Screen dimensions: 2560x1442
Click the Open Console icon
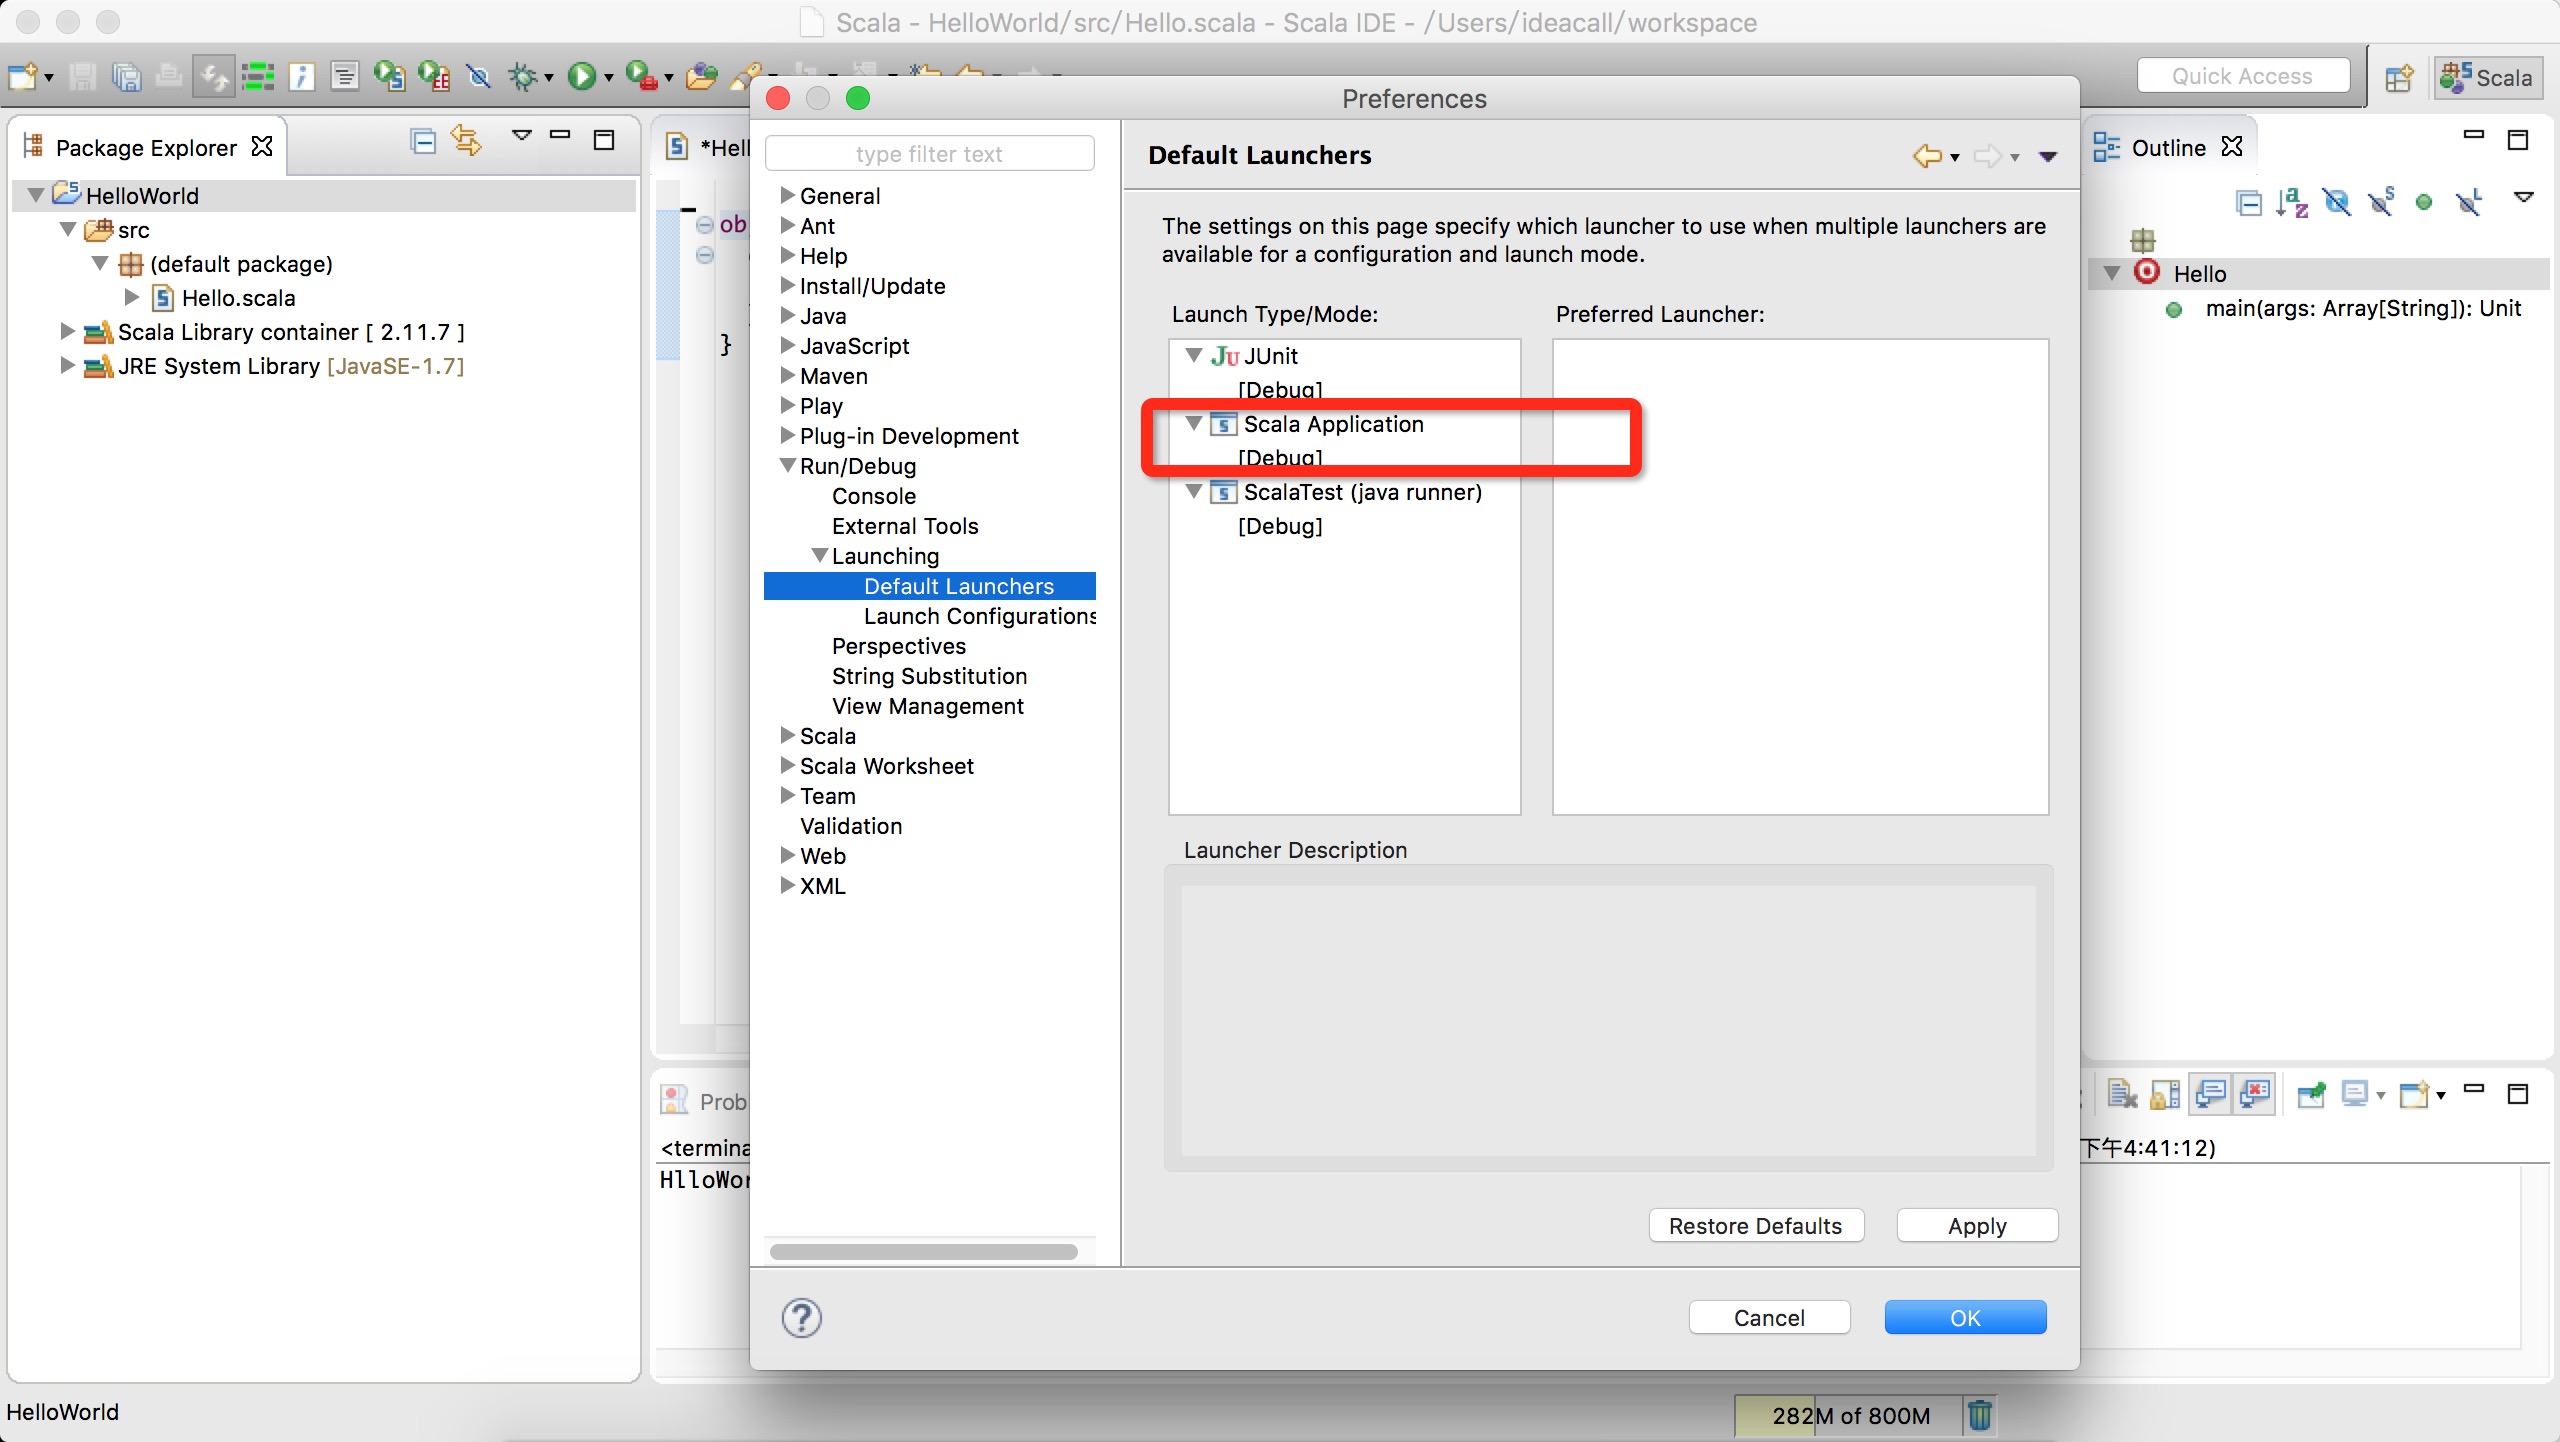(x=2414, y=1094)
